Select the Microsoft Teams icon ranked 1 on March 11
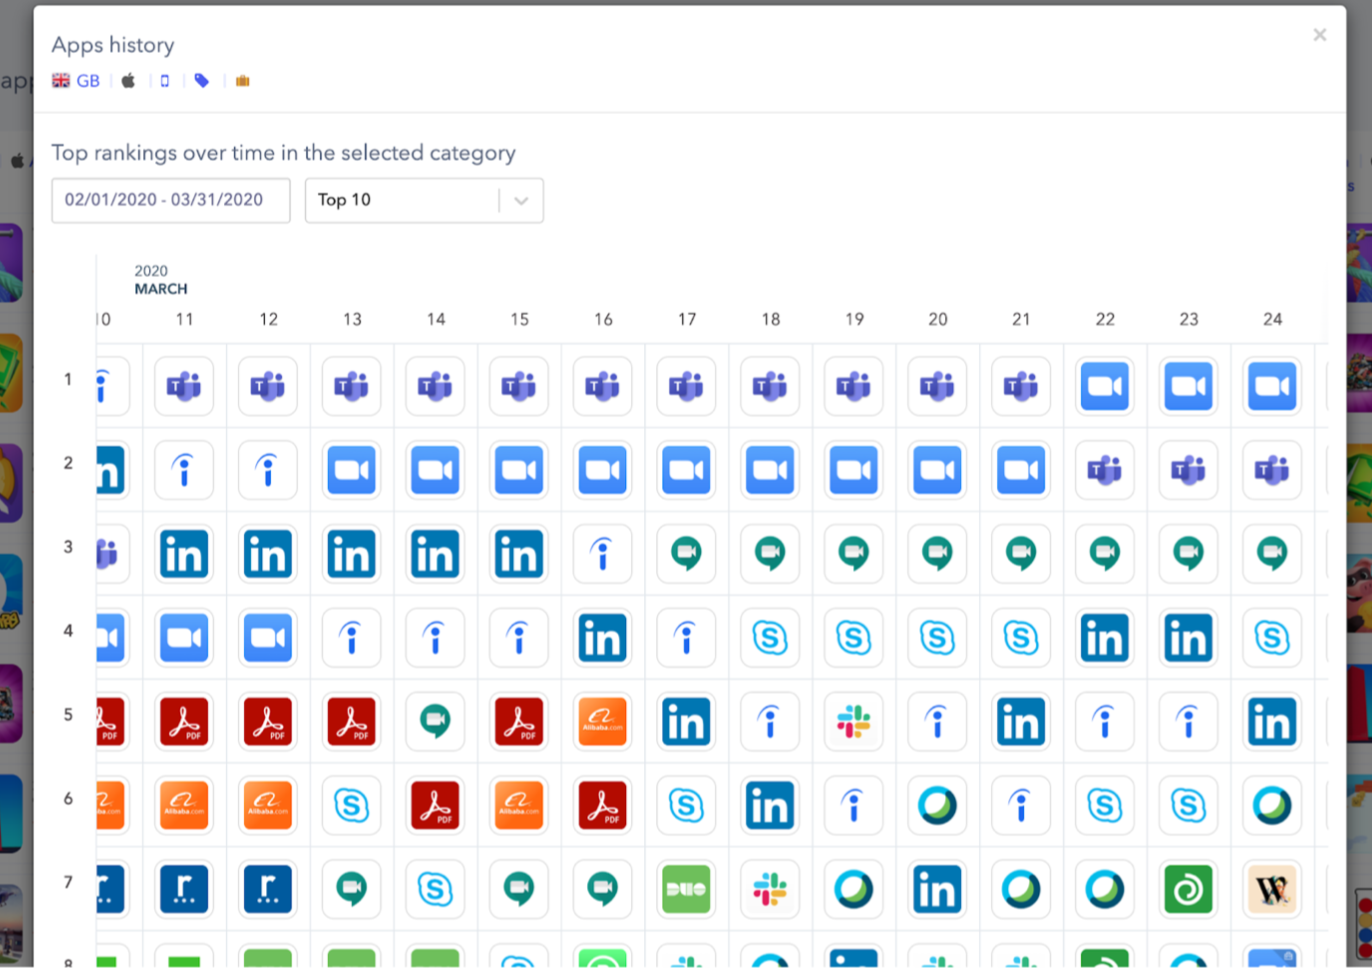Screen dimensions: 1372x968 click(x=183, y=386)
